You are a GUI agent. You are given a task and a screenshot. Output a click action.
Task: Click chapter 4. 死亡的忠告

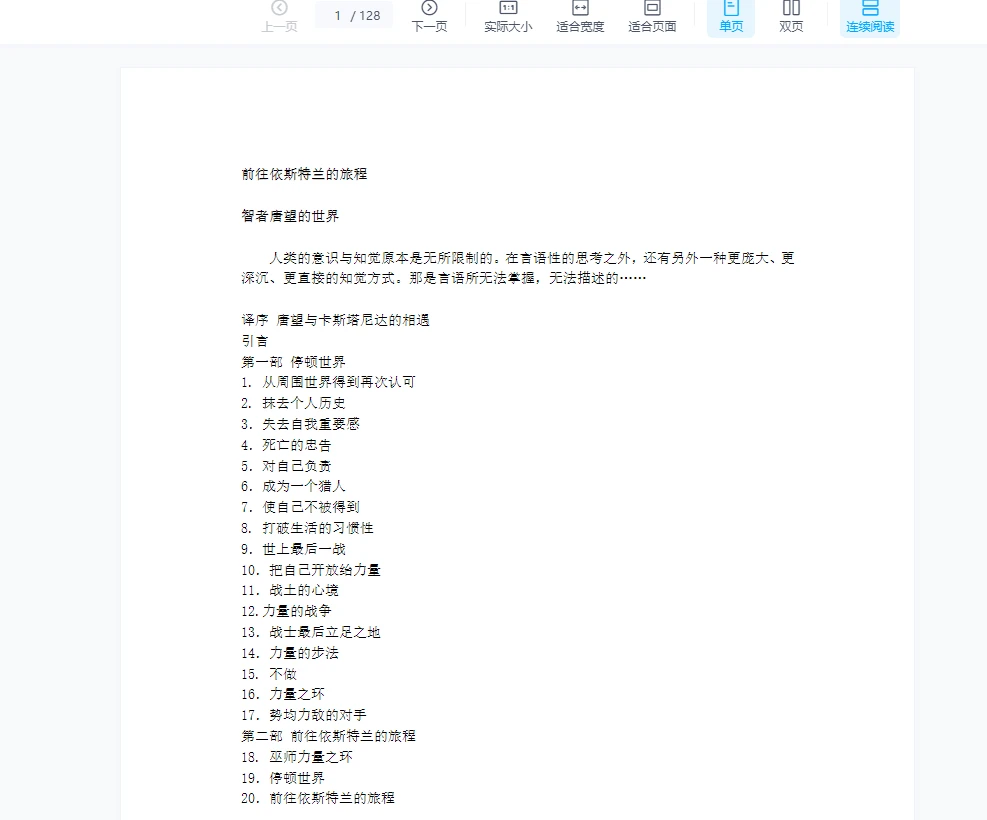click(286, 446)
